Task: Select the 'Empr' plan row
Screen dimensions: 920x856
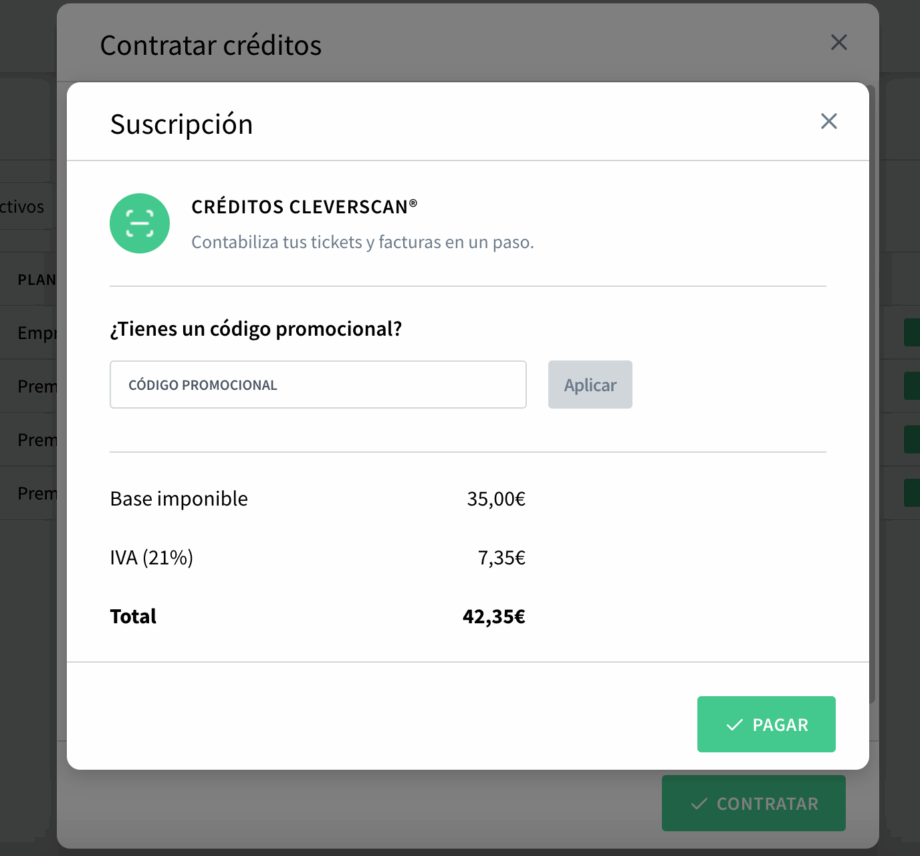Action: tap(36, 333)
